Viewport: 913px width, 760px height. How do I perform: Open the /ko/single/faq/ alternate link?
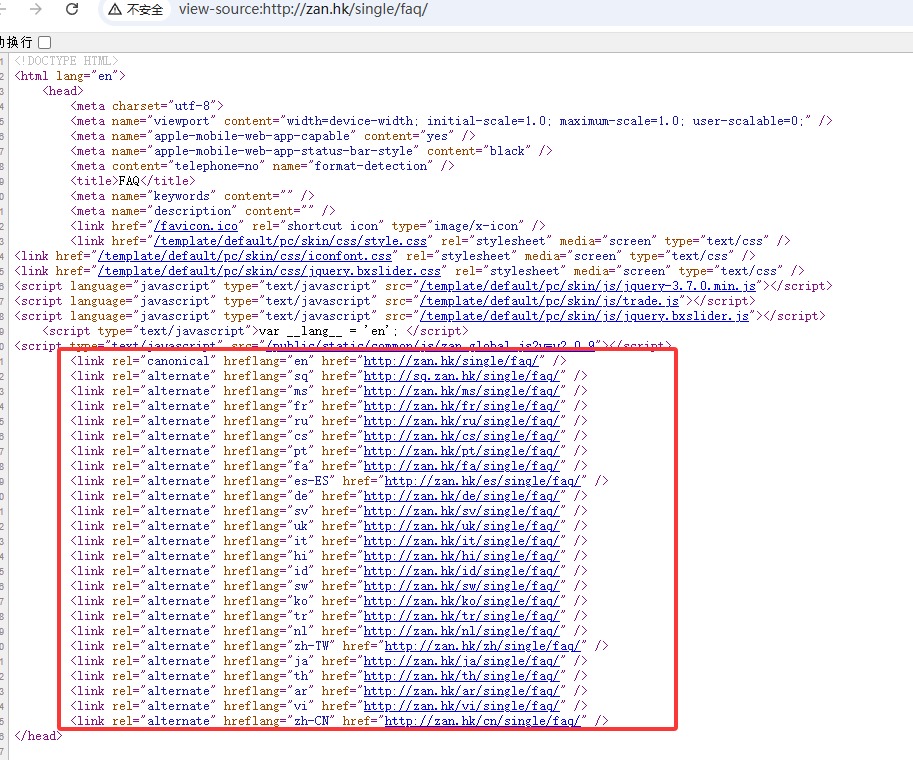tap(461, 601)
